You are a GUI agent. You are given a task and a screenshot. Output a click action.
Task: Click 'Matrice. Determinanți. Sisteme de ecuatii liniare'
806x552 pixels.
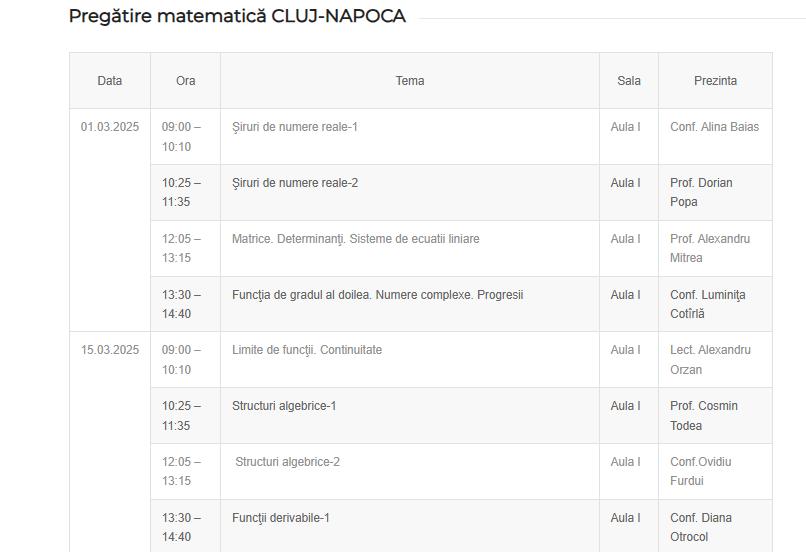pyautogui.click(x=356, y=239)
